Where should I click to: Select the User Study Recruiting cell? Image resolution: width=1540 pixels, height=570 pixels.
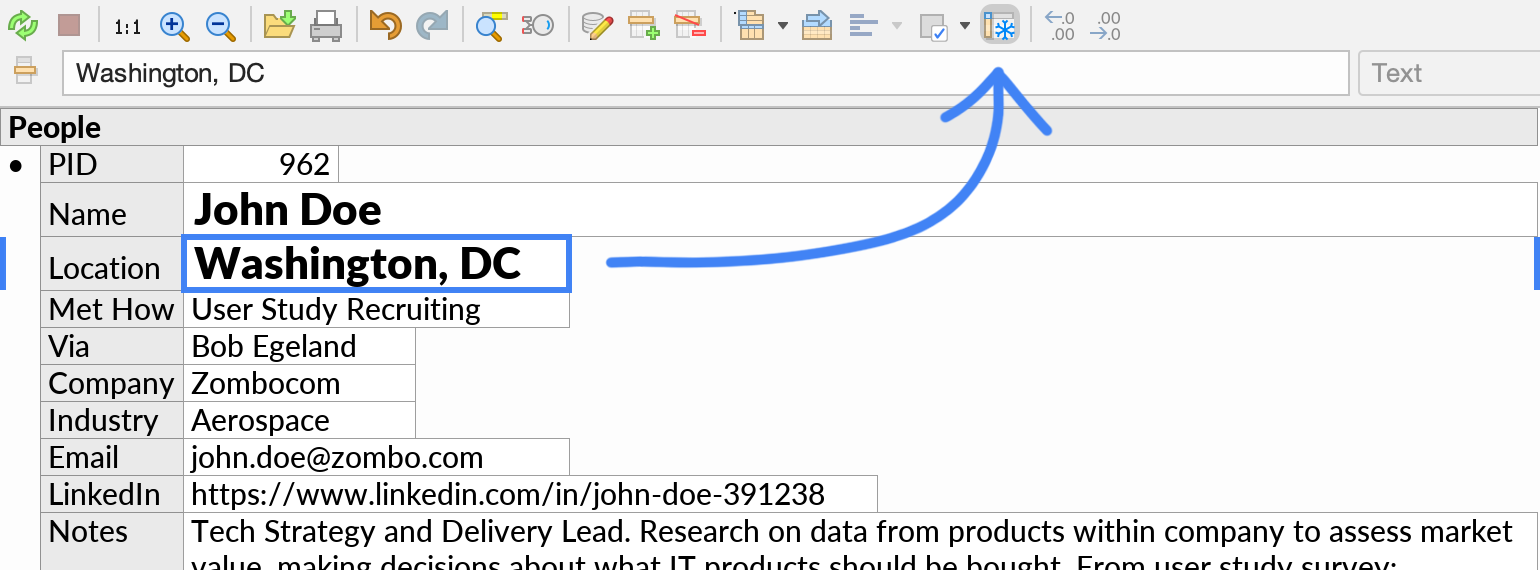(x=376, y=309)
